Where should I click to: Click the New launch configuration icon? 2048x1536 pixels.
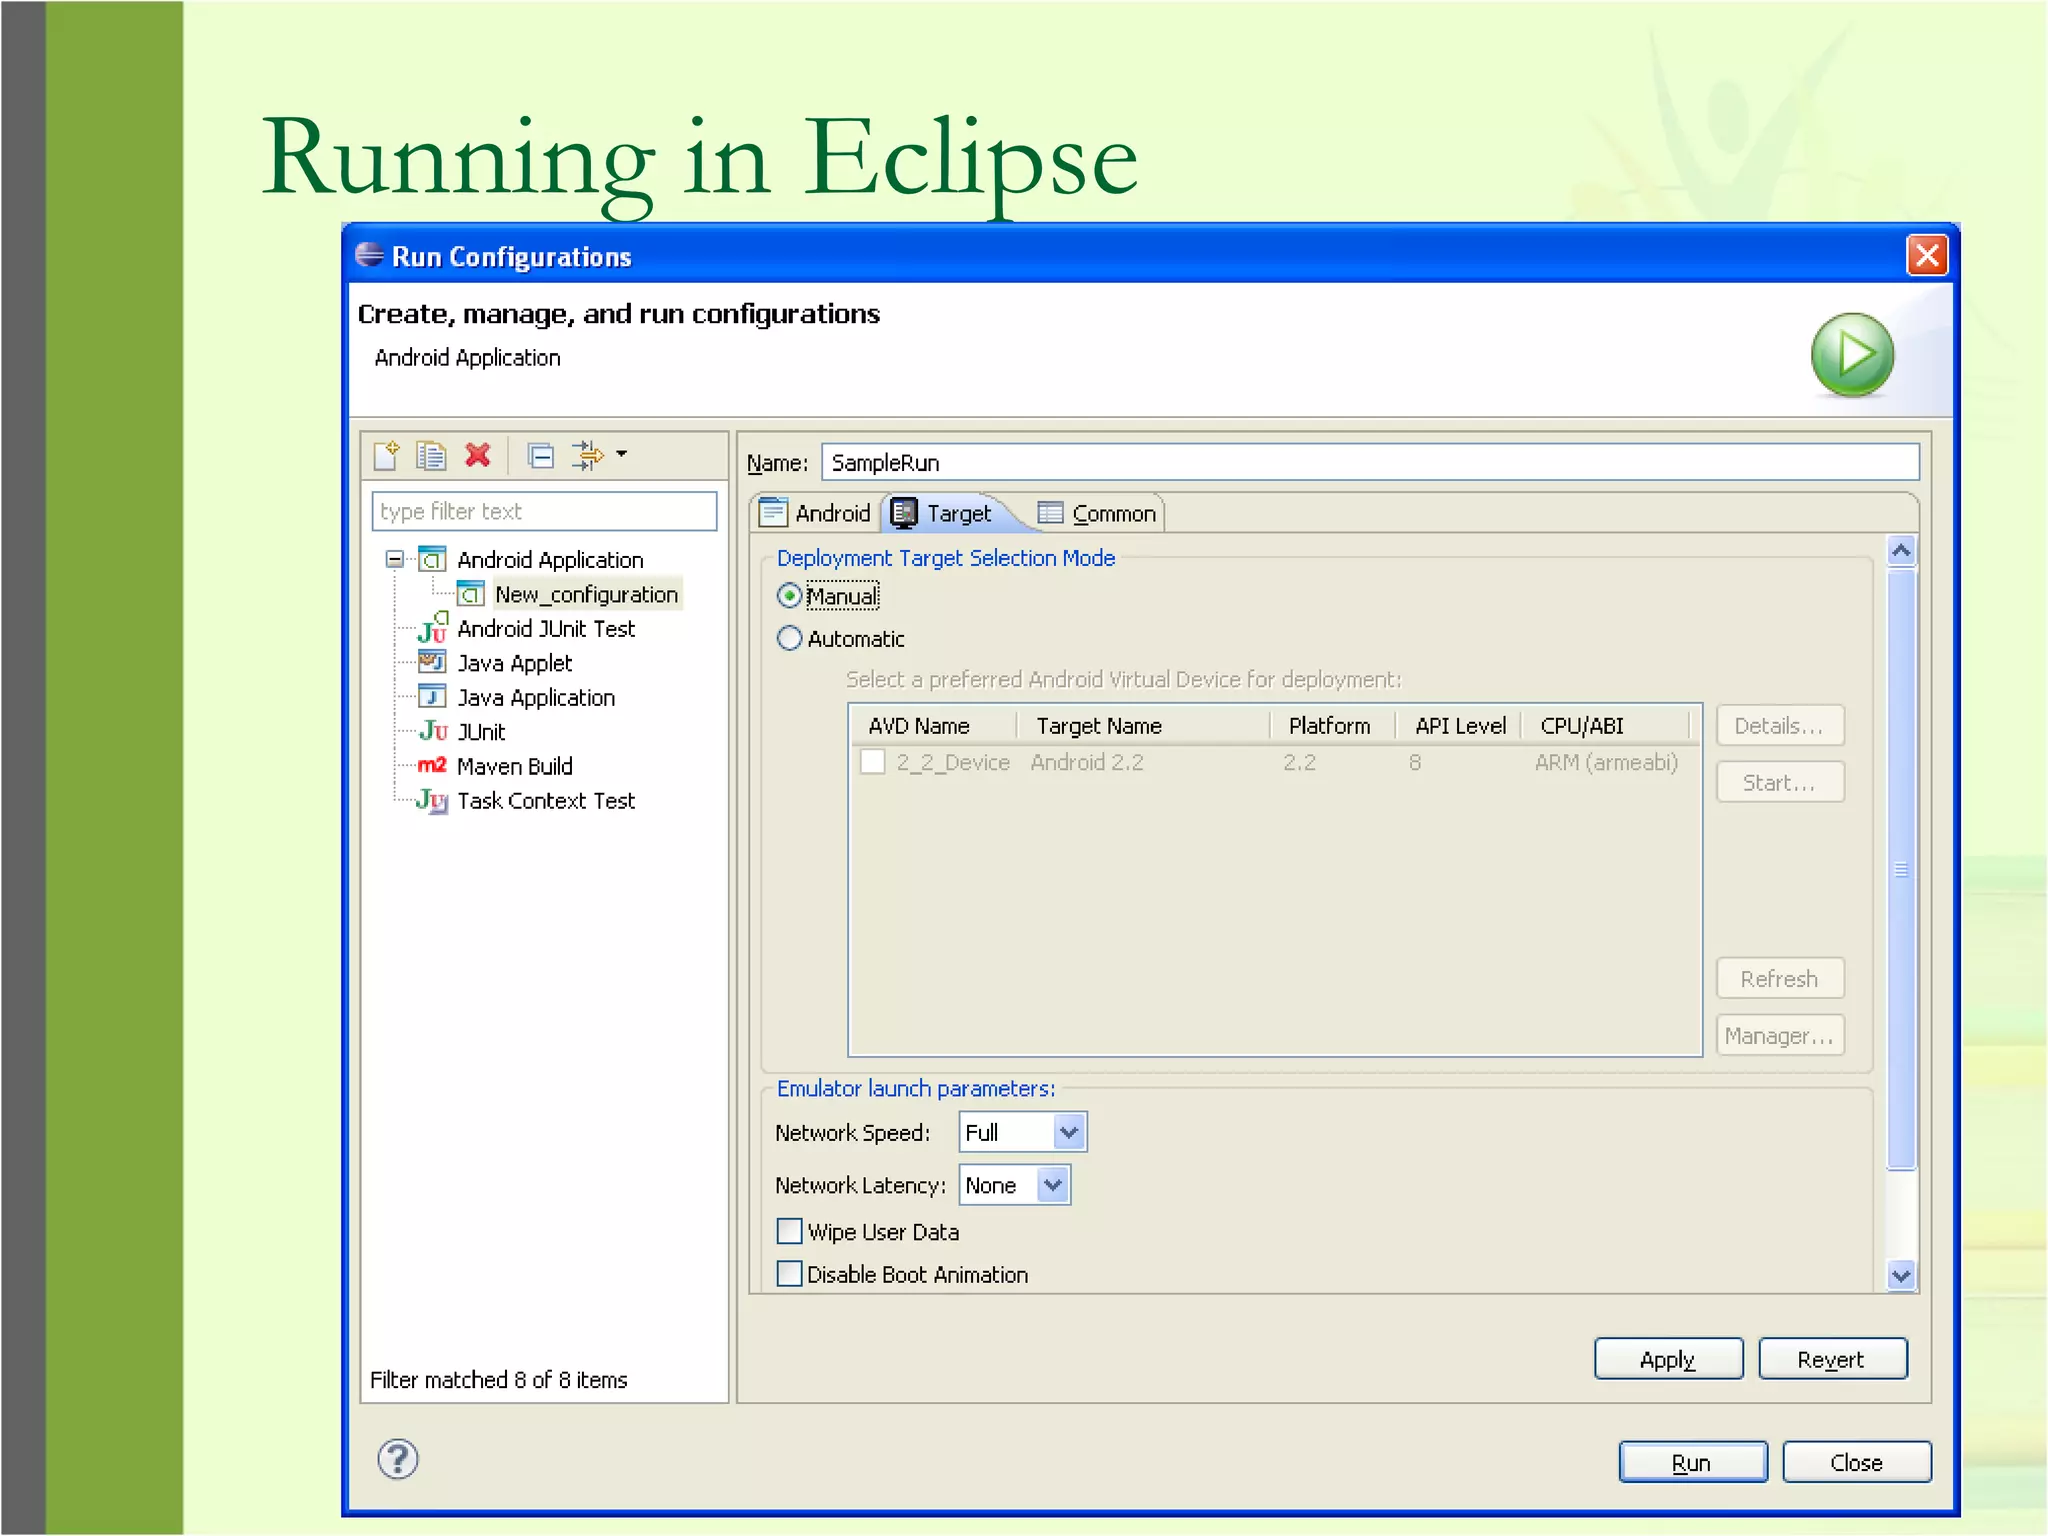pyautogui.click(x=386, y=456)
